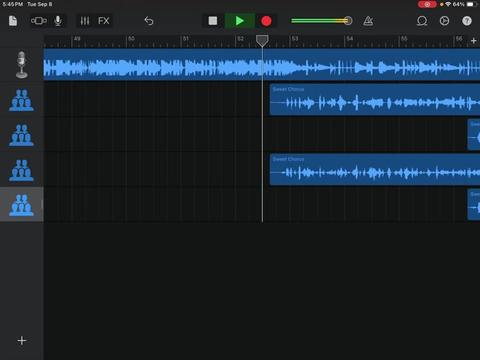The width and height of the screenshot is (480, 360).
Task: Select the third chorus track header
Action: (x=22, y=170)
